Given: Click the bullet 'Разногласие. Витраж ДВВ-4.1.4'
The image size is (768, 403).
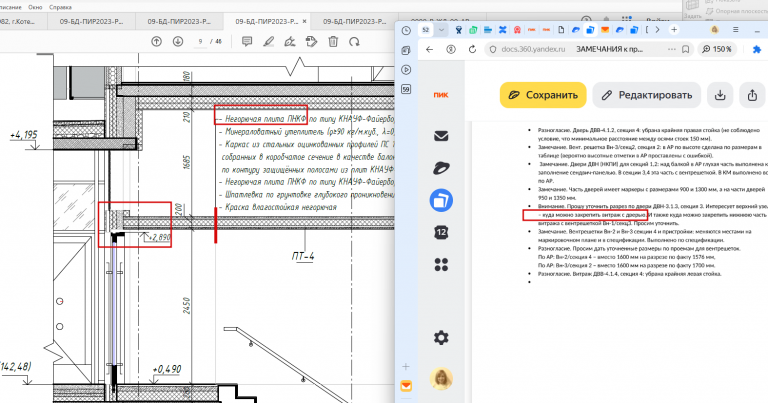Looking at the screenshot, I should pos(629,274).
